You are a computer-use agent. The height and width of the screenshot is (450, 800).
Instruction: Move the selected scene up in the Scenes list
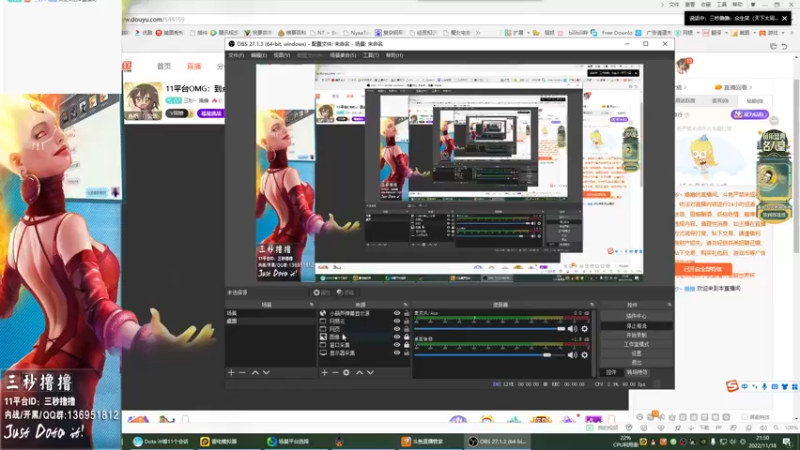click(x=255, y=372)
